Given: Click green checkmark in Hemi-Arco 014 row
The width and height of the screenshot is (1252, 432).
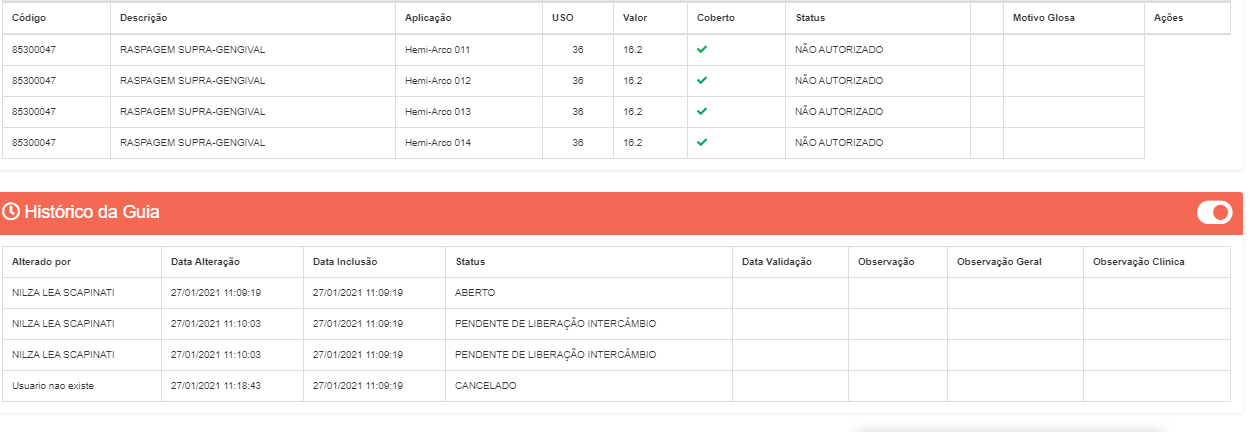Looking at the screenshot, I should coord(702,142).
